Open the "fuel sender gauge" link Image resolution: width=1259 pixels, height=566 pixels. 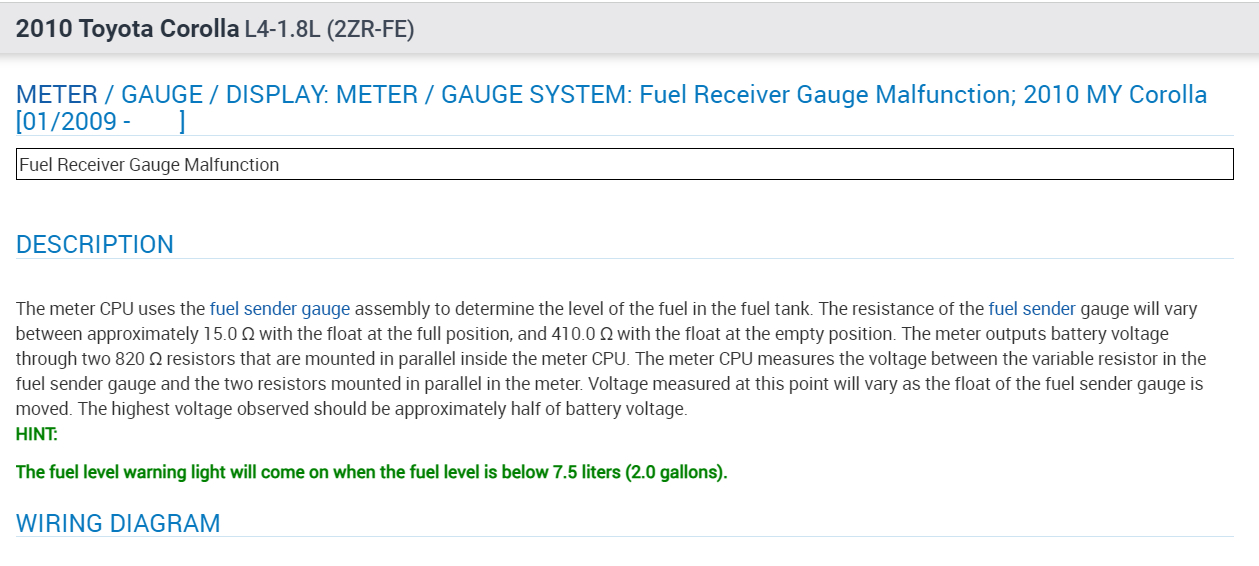pos(279,309)
